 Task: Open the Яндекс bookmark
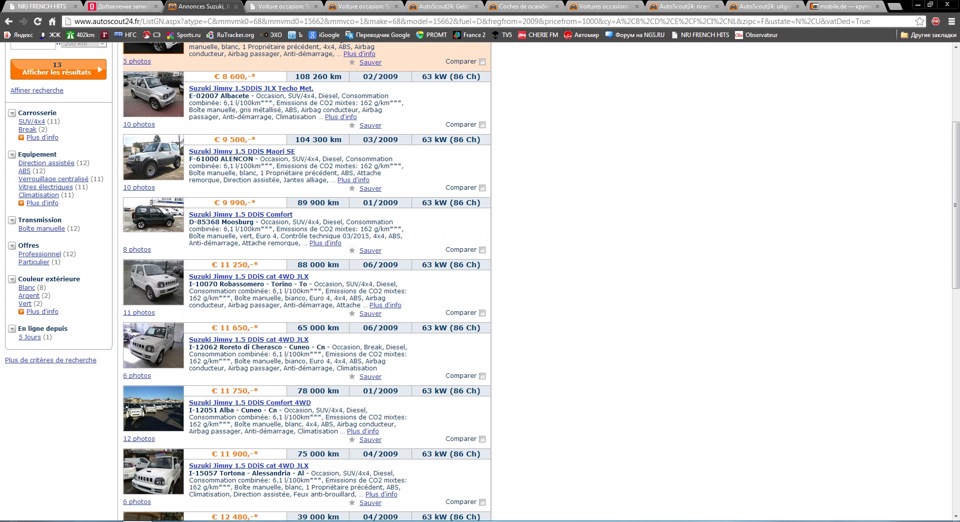tap(19, 35)
